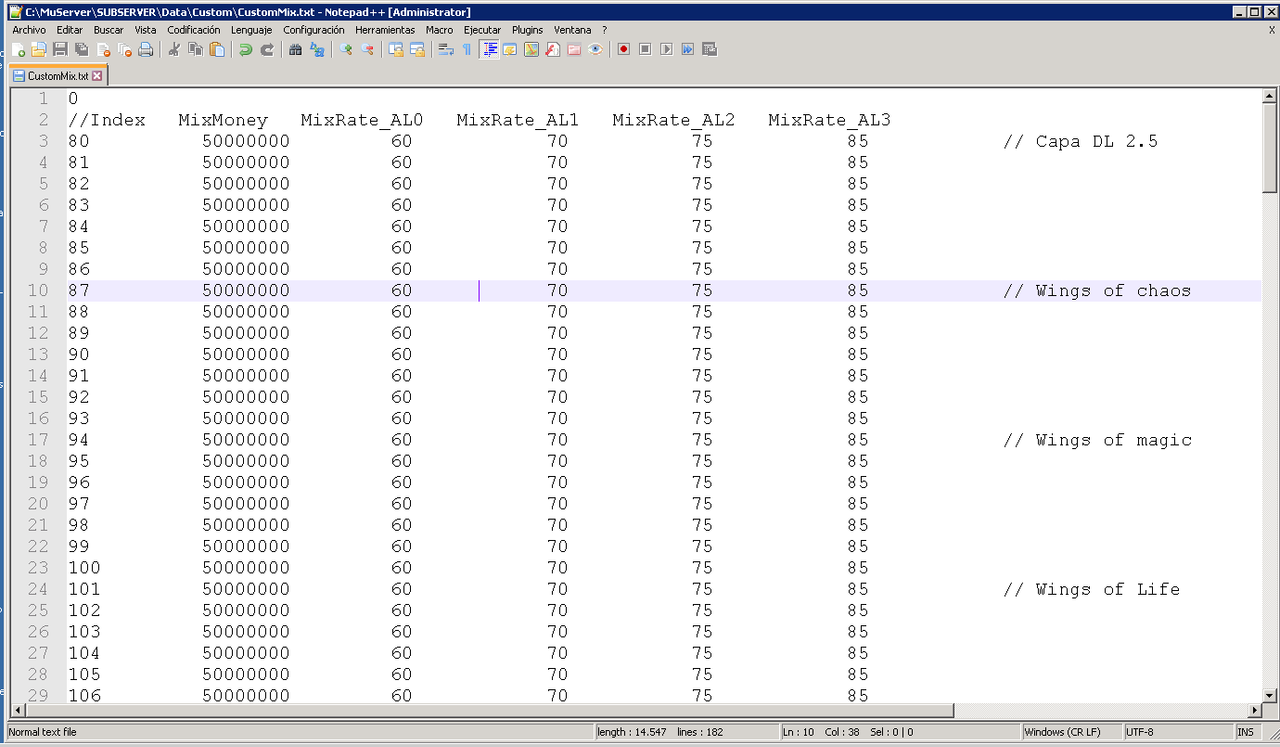This screenshot has width=1280, height=747.
Task: Click the Play recorded macro icon
Action: (x=666, y=49)
